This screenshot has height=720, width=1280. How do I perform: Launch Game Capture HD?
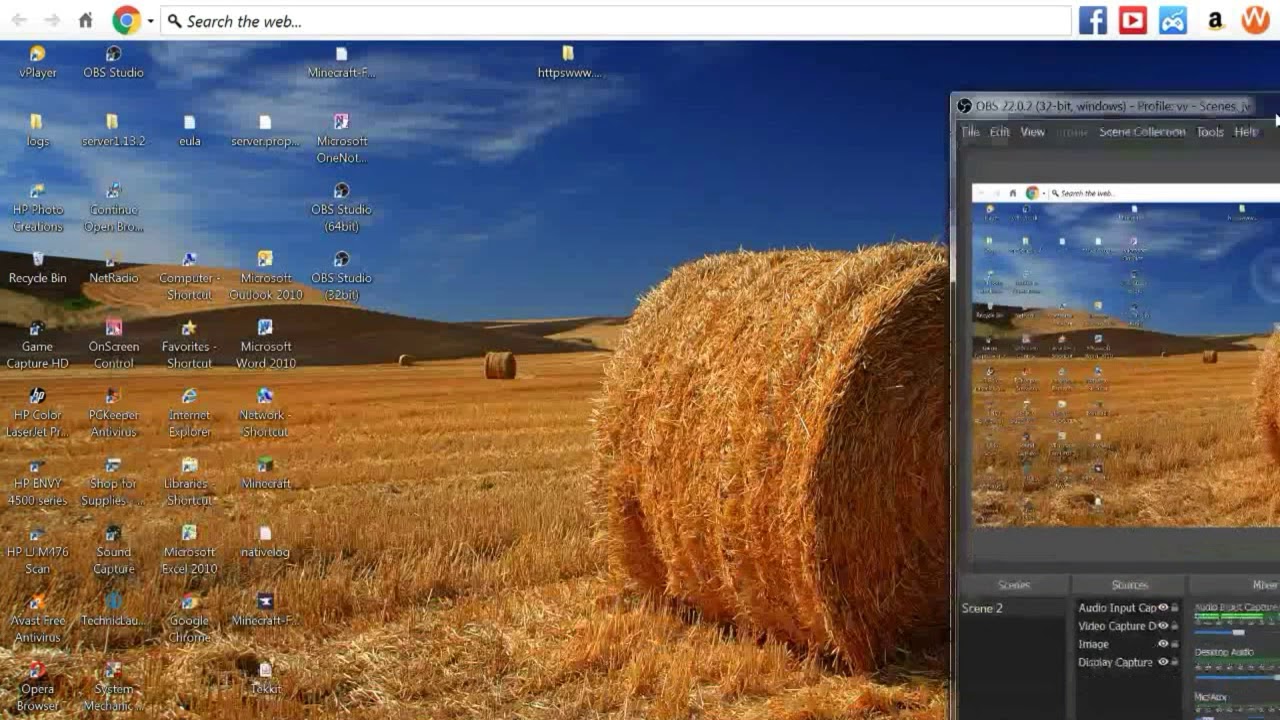[x=37, y=345]
